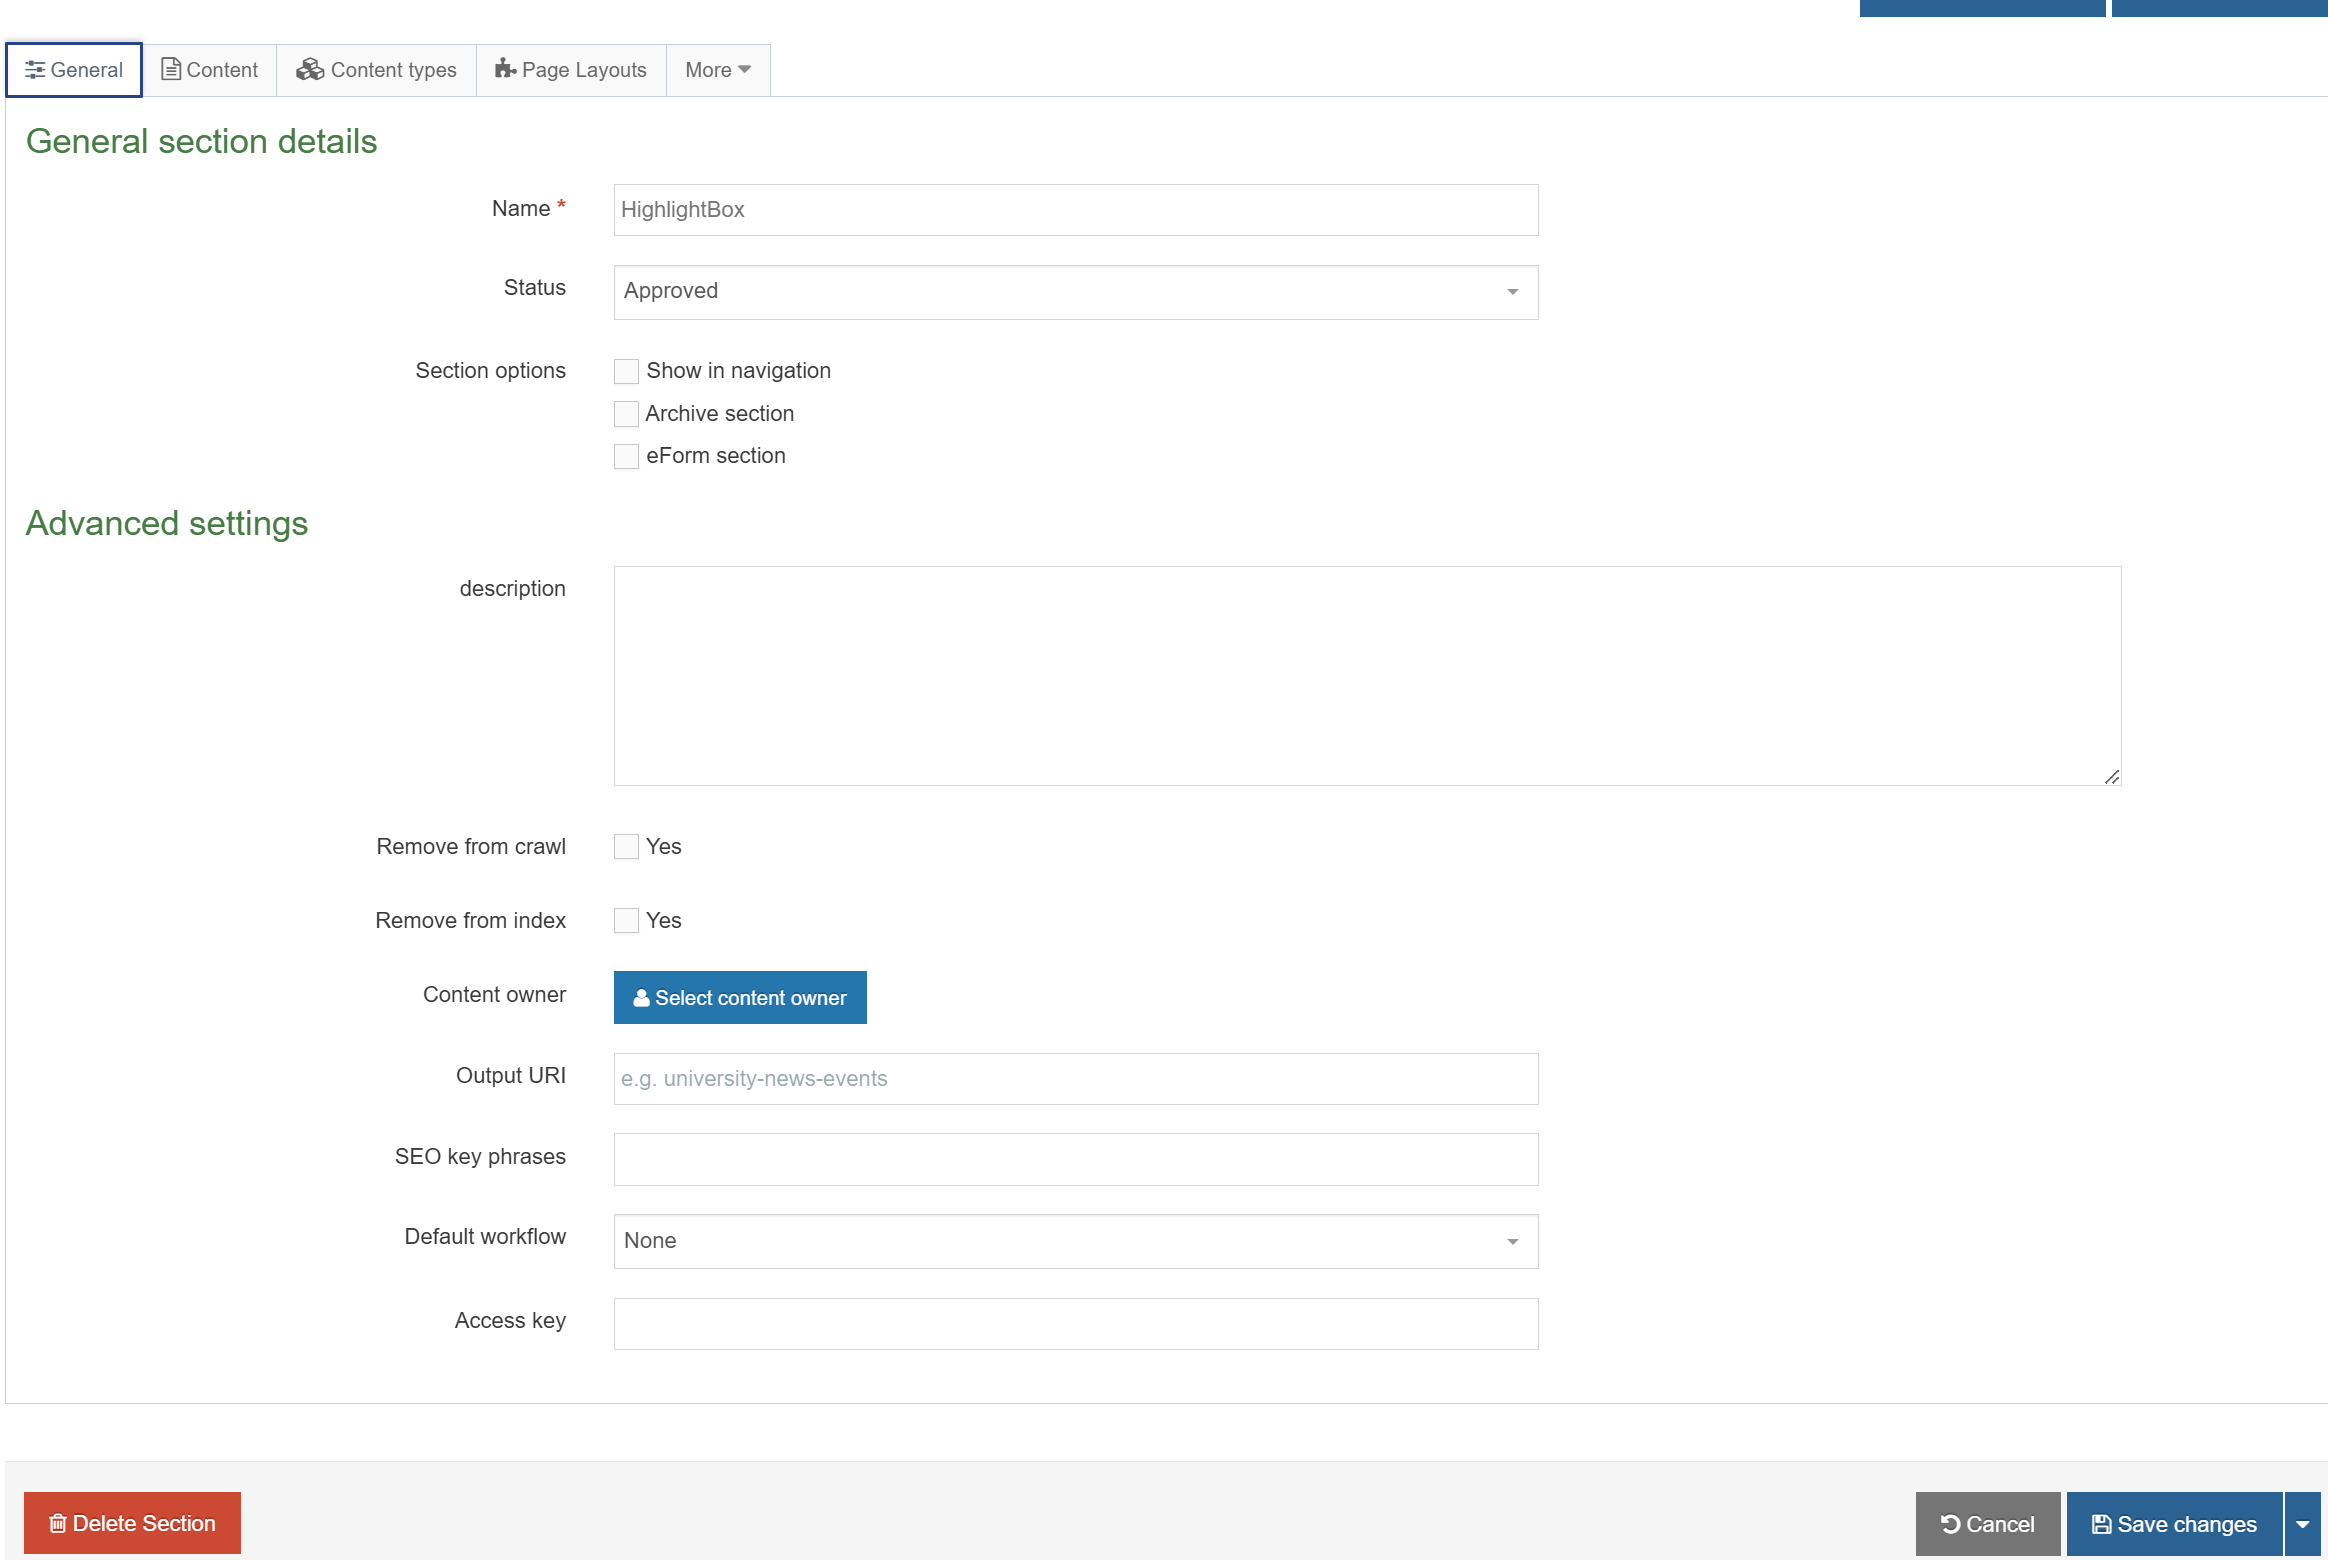Open the Save changes split arrow menu
The width and height of the screenshot is (2328, 1560).
tap(2302, 1524)
